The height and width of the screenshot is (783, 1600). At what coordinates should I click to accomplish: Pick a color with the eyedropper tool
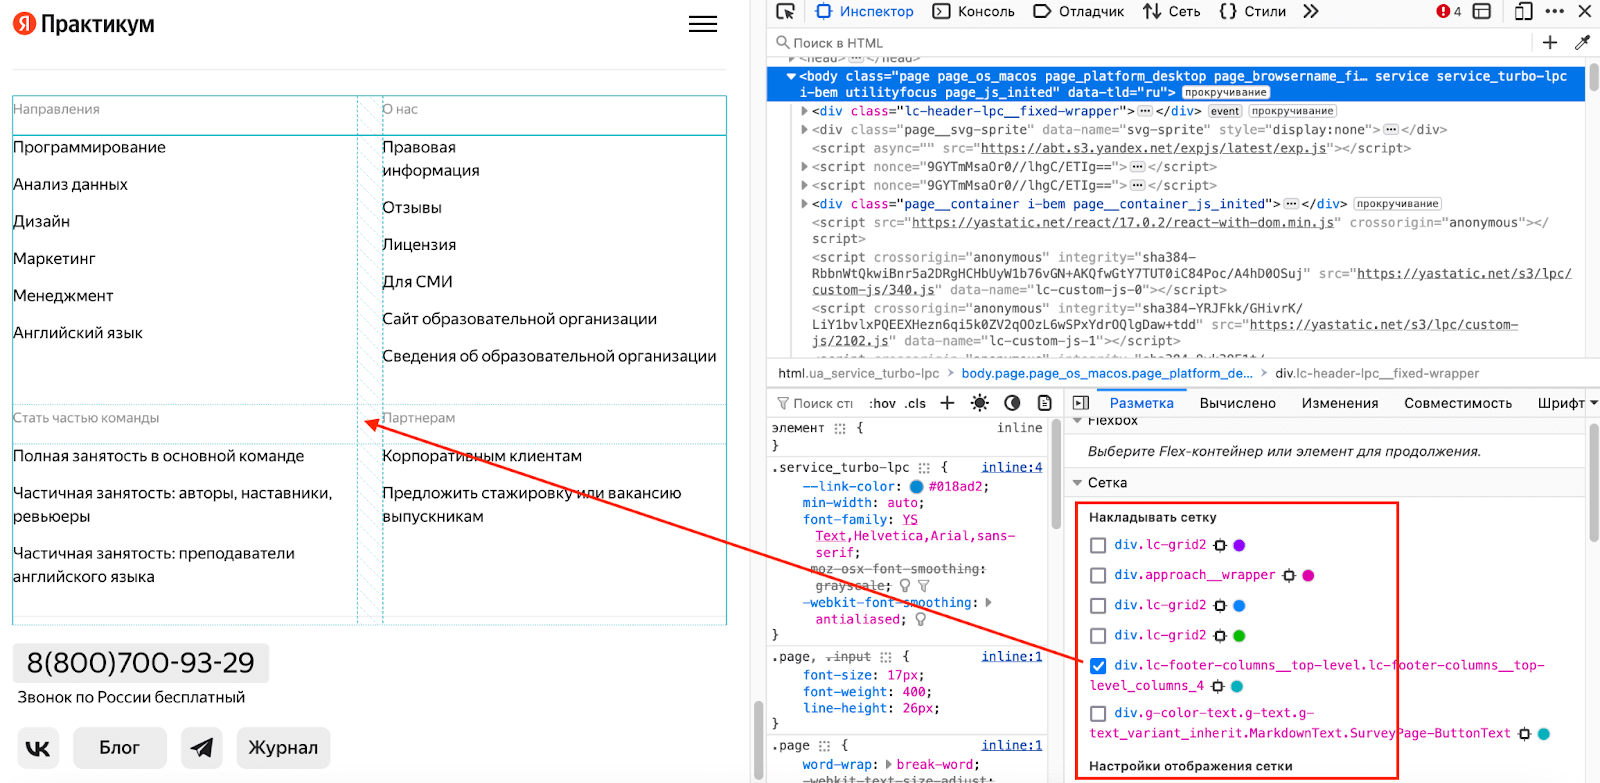tap(1582, 42)
